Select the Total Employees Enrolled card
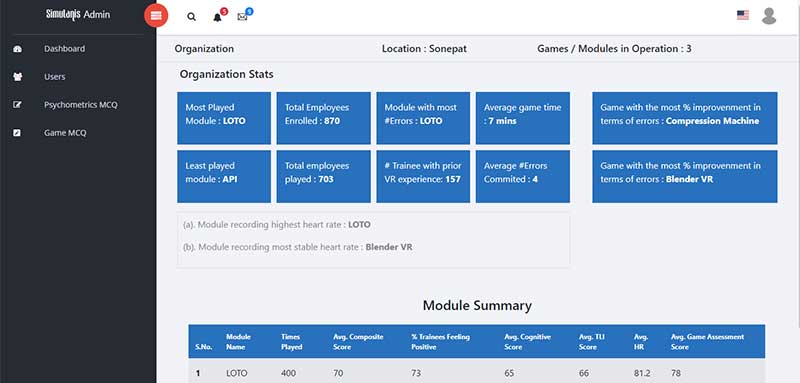The height and width of the screenshot is (383, 800). pyautogui.click(x=323, y=118)
